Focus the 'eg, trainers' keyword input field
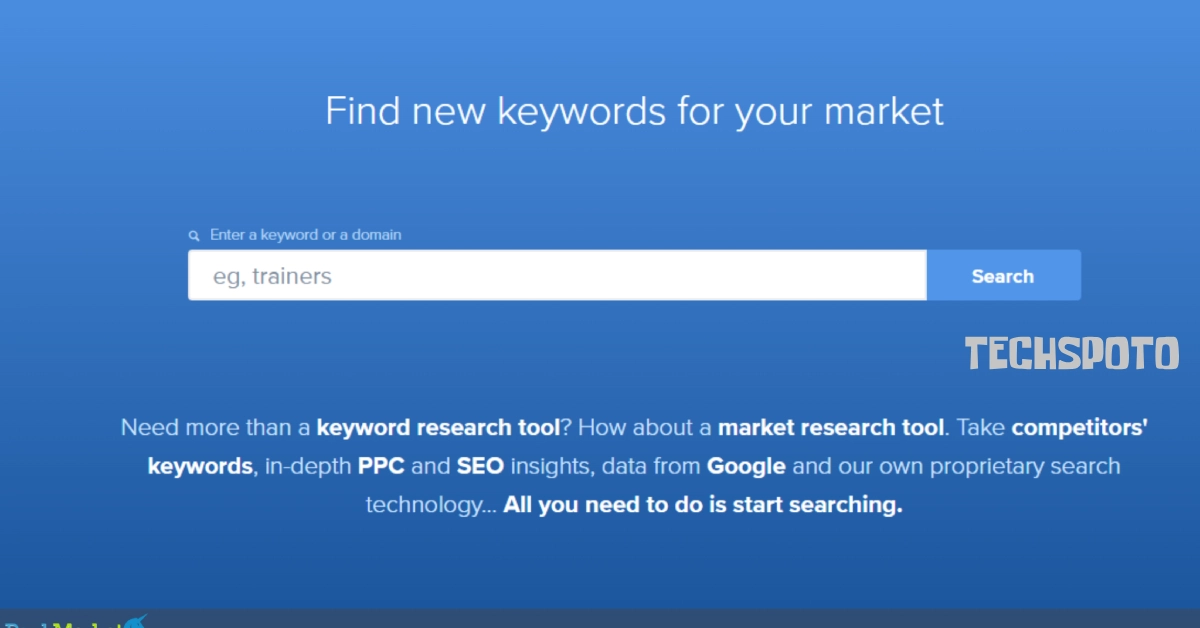1200x628 pixels. (556, 276)
